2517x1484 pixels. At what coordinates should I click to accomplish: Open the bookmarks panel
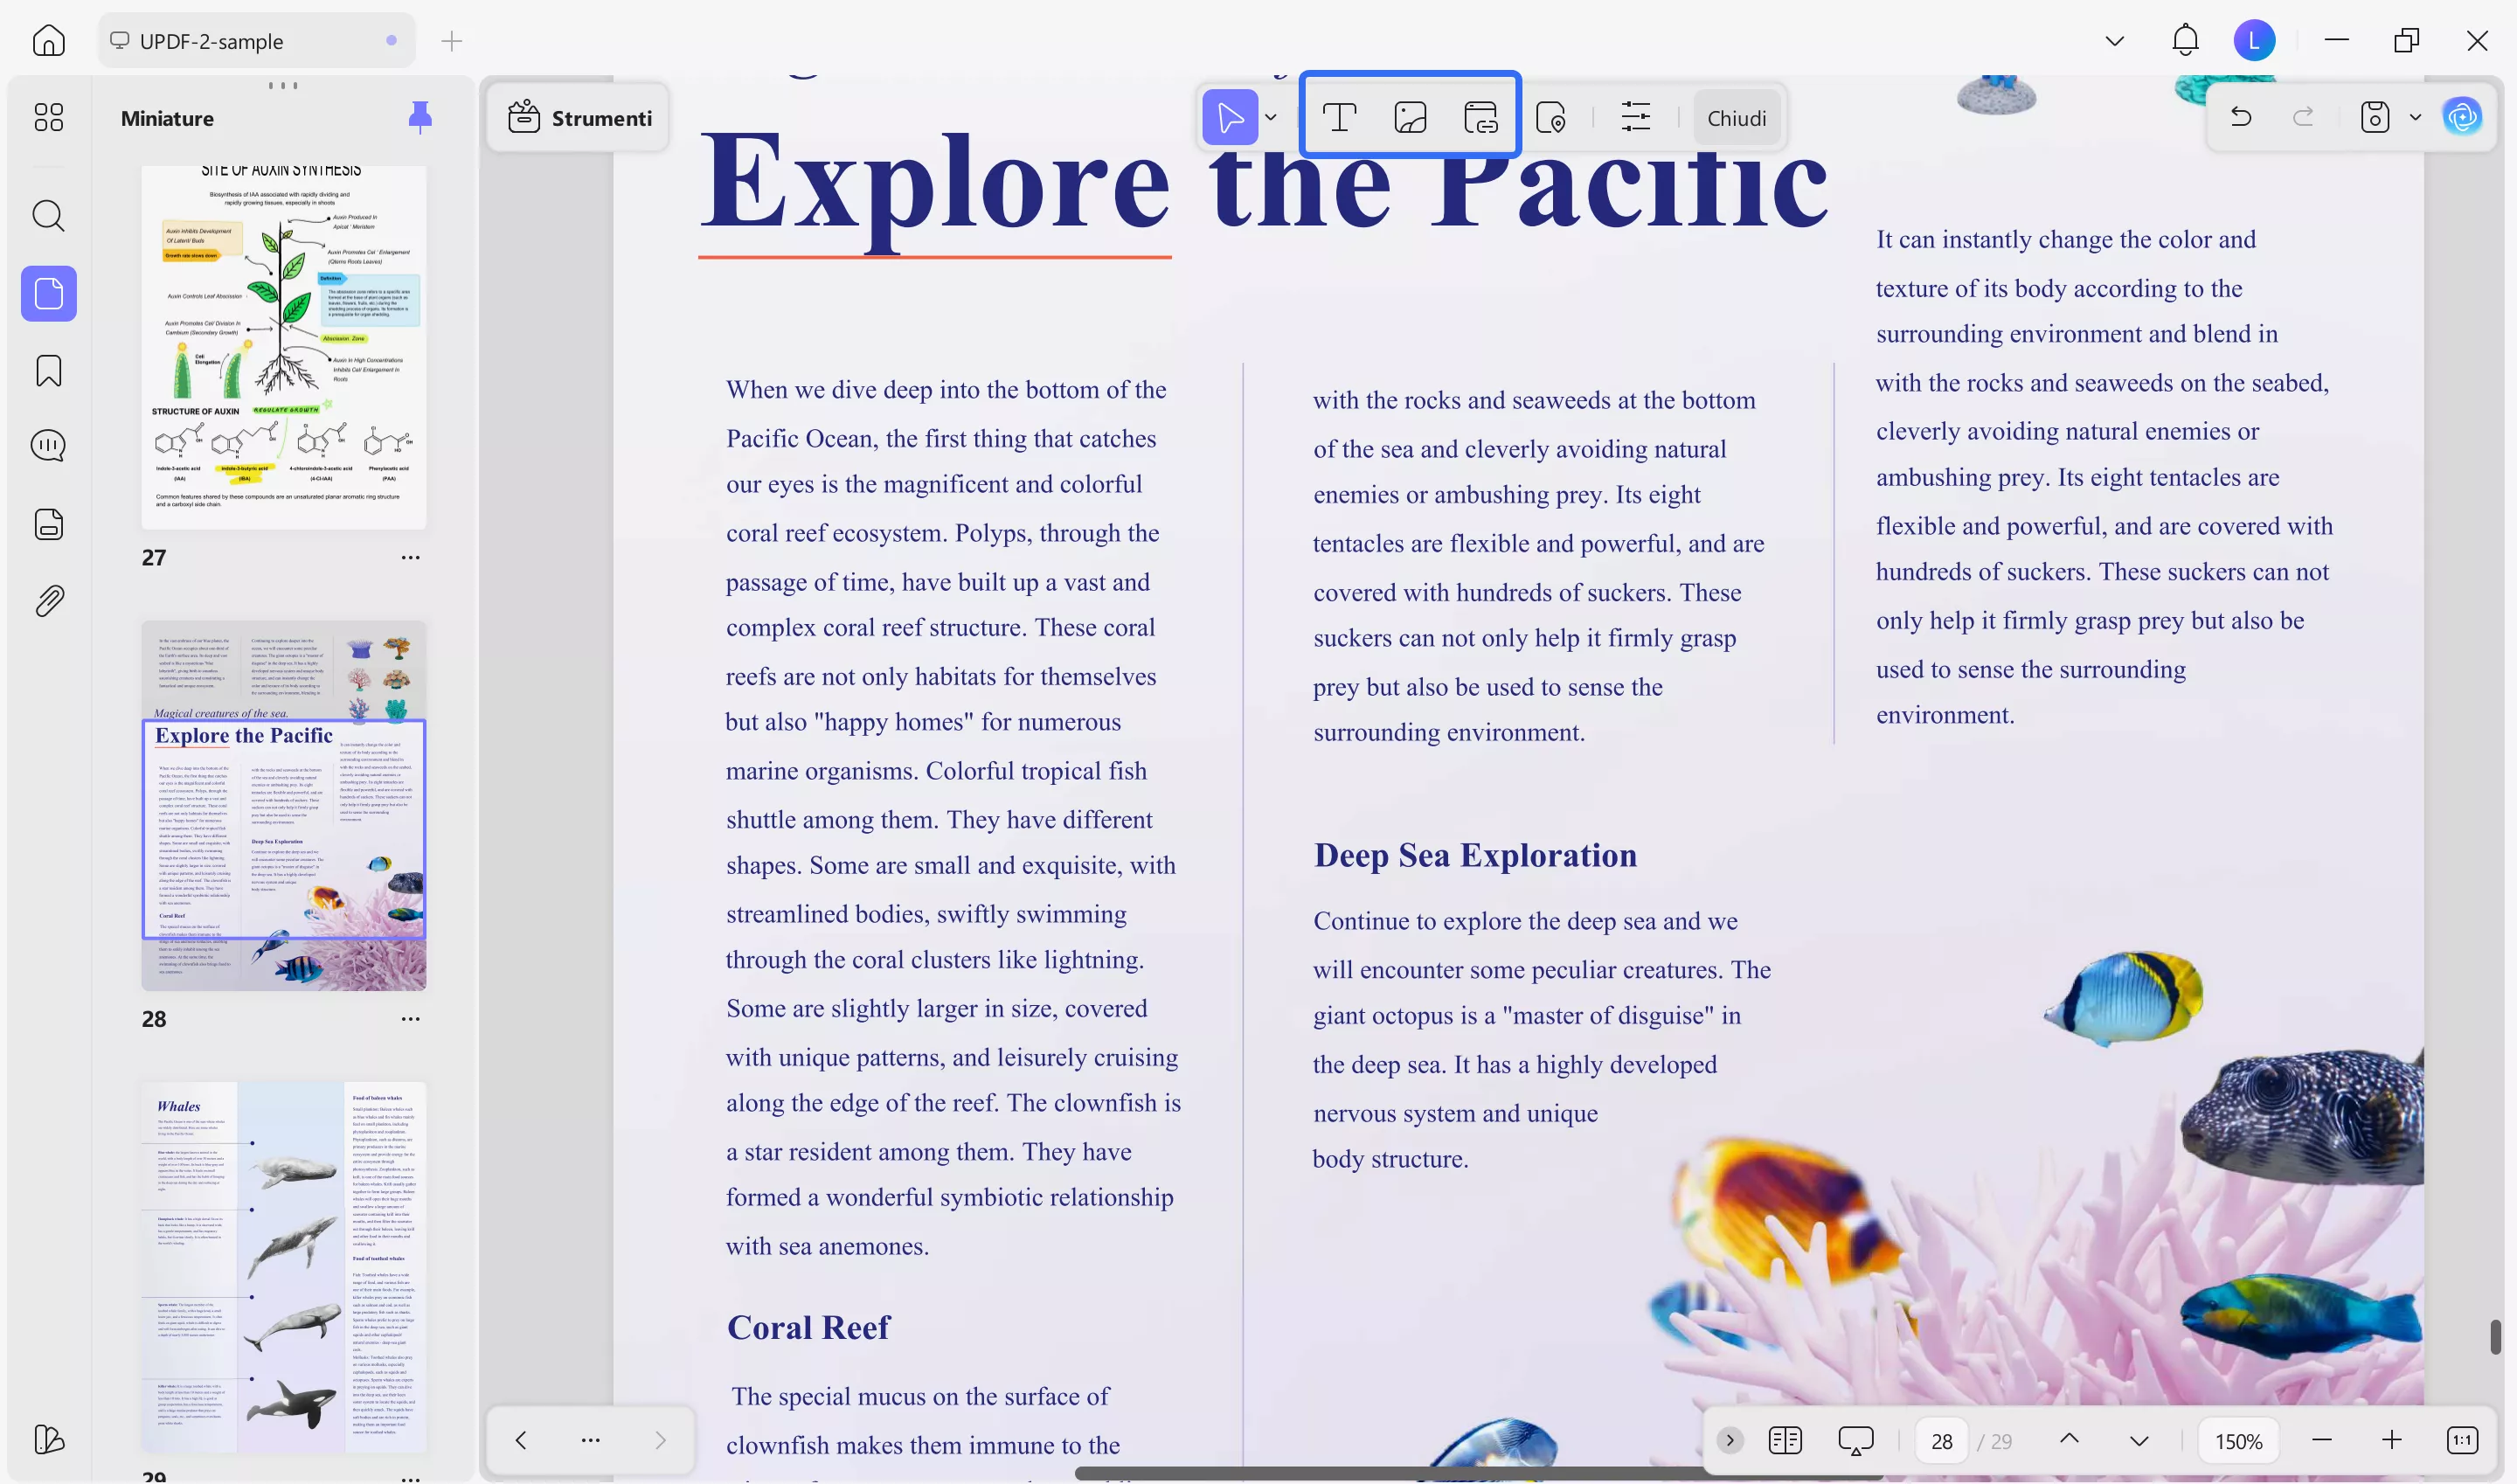tap(48, 370)
